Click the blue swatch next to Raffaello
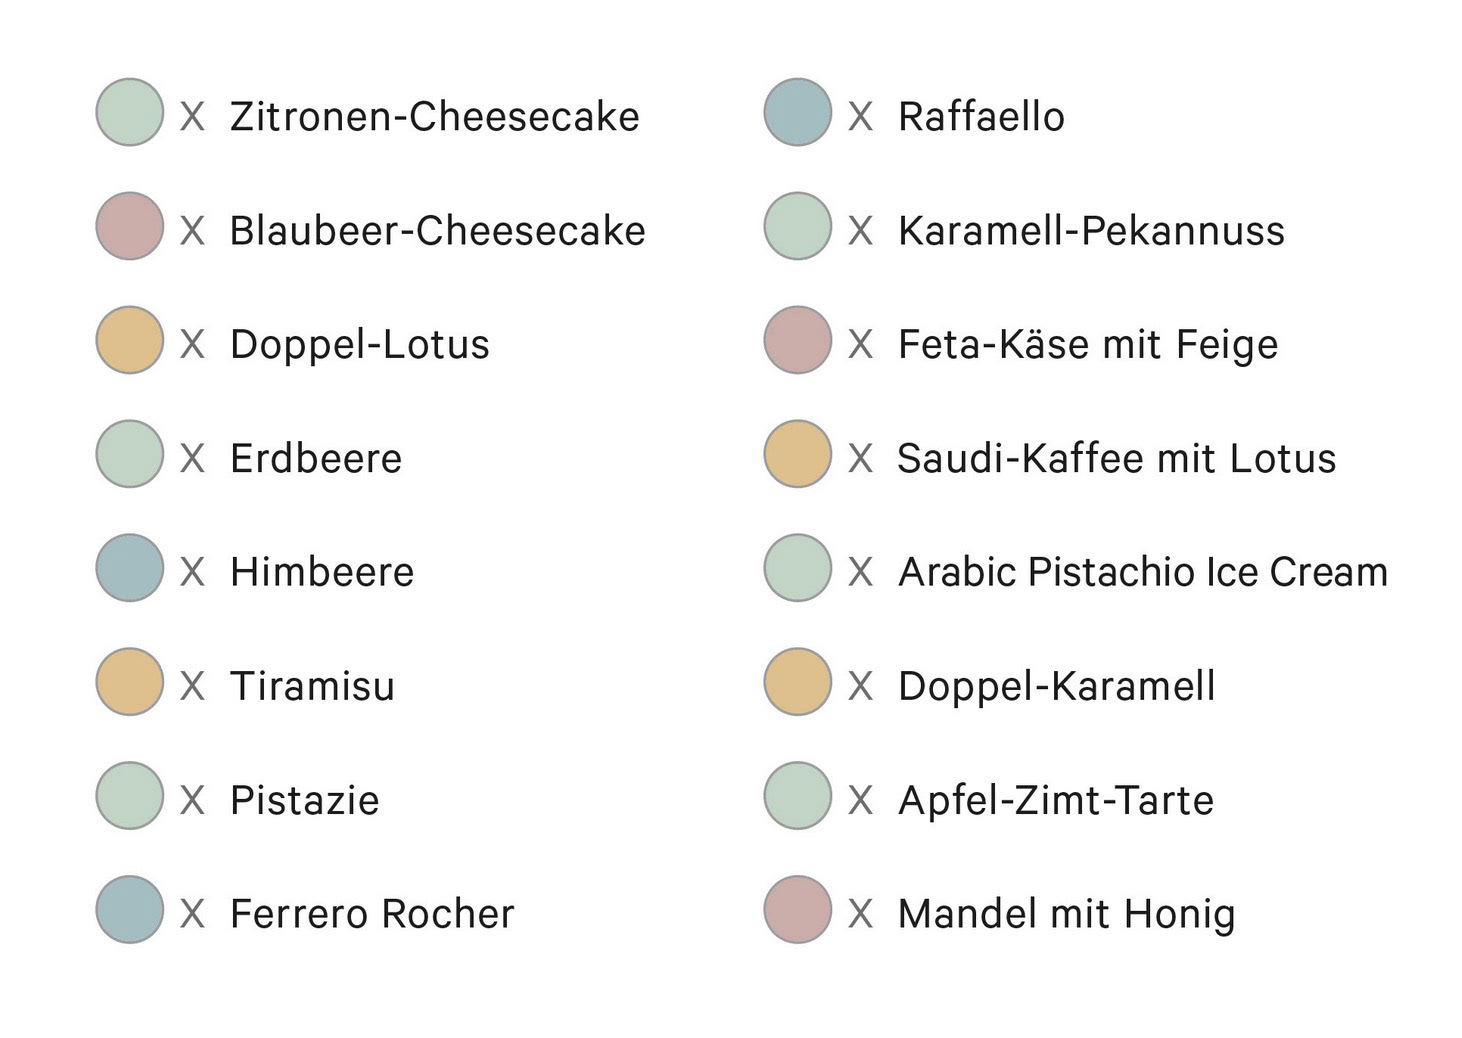Image resolution: width=1462 pixels, height=1038 pixels. [x=798, y=113]
